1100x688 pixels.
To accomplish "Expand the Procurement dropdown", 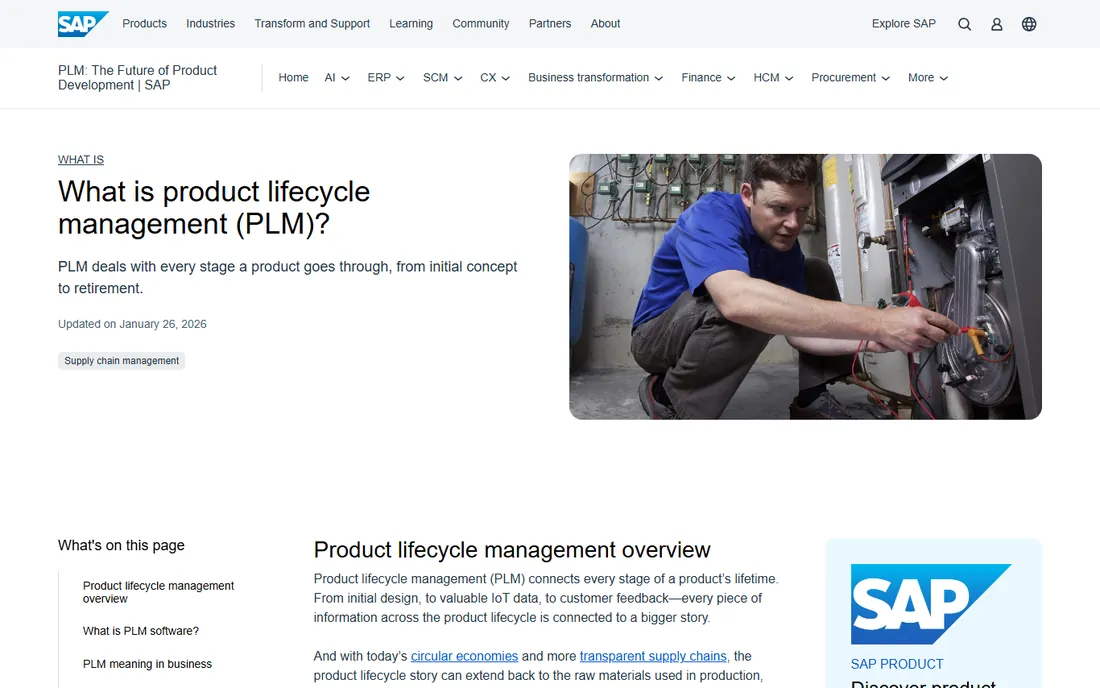I will click(850, 77).
